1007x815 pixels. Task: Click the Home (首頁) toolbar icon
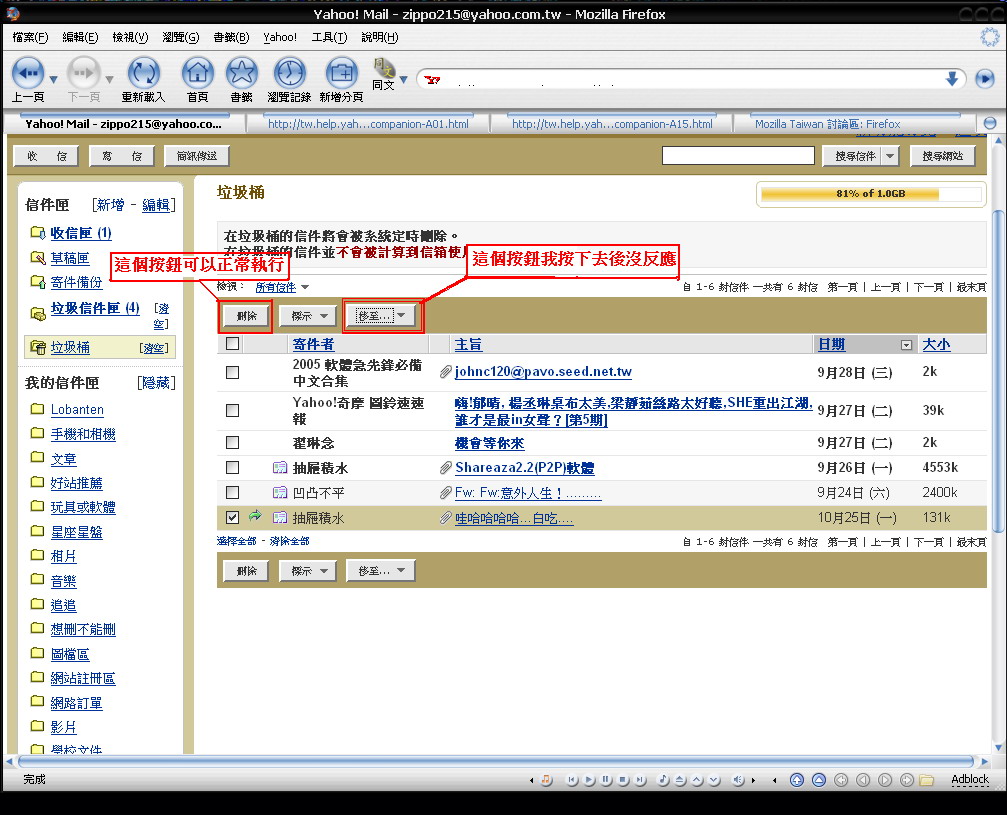point(197,73)
